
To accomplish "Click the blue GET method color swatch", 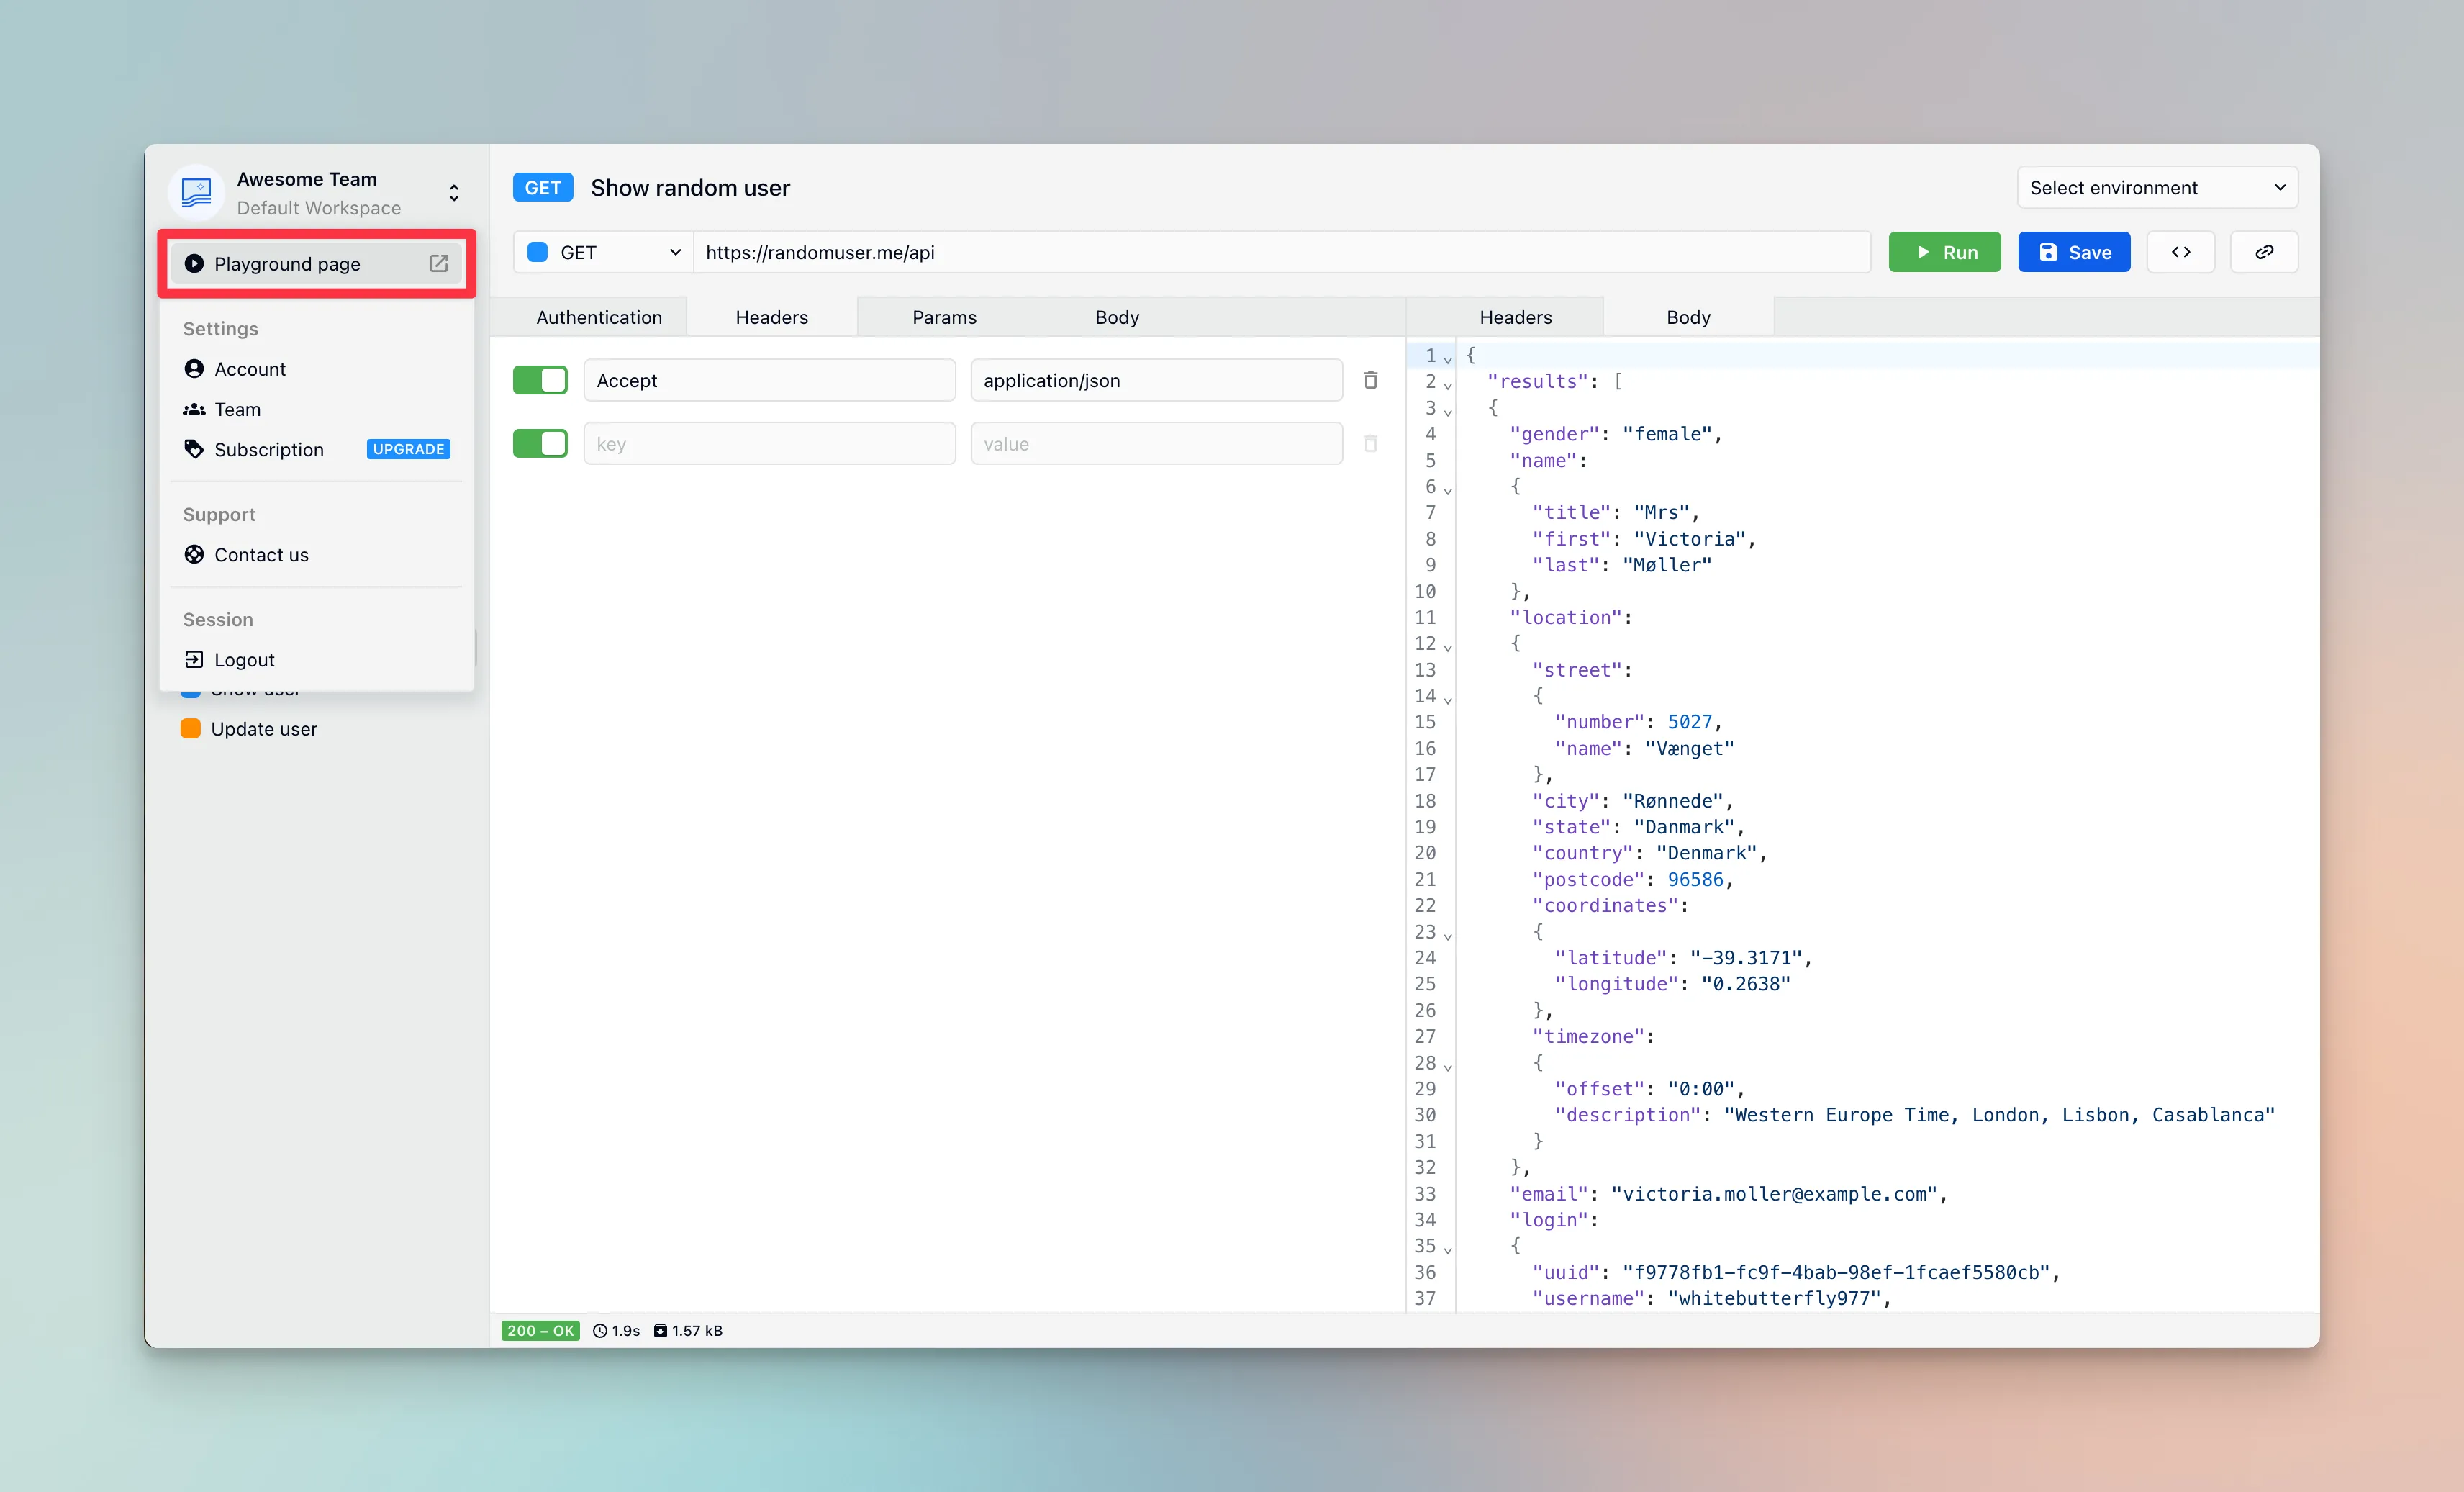I will (538, 252).
